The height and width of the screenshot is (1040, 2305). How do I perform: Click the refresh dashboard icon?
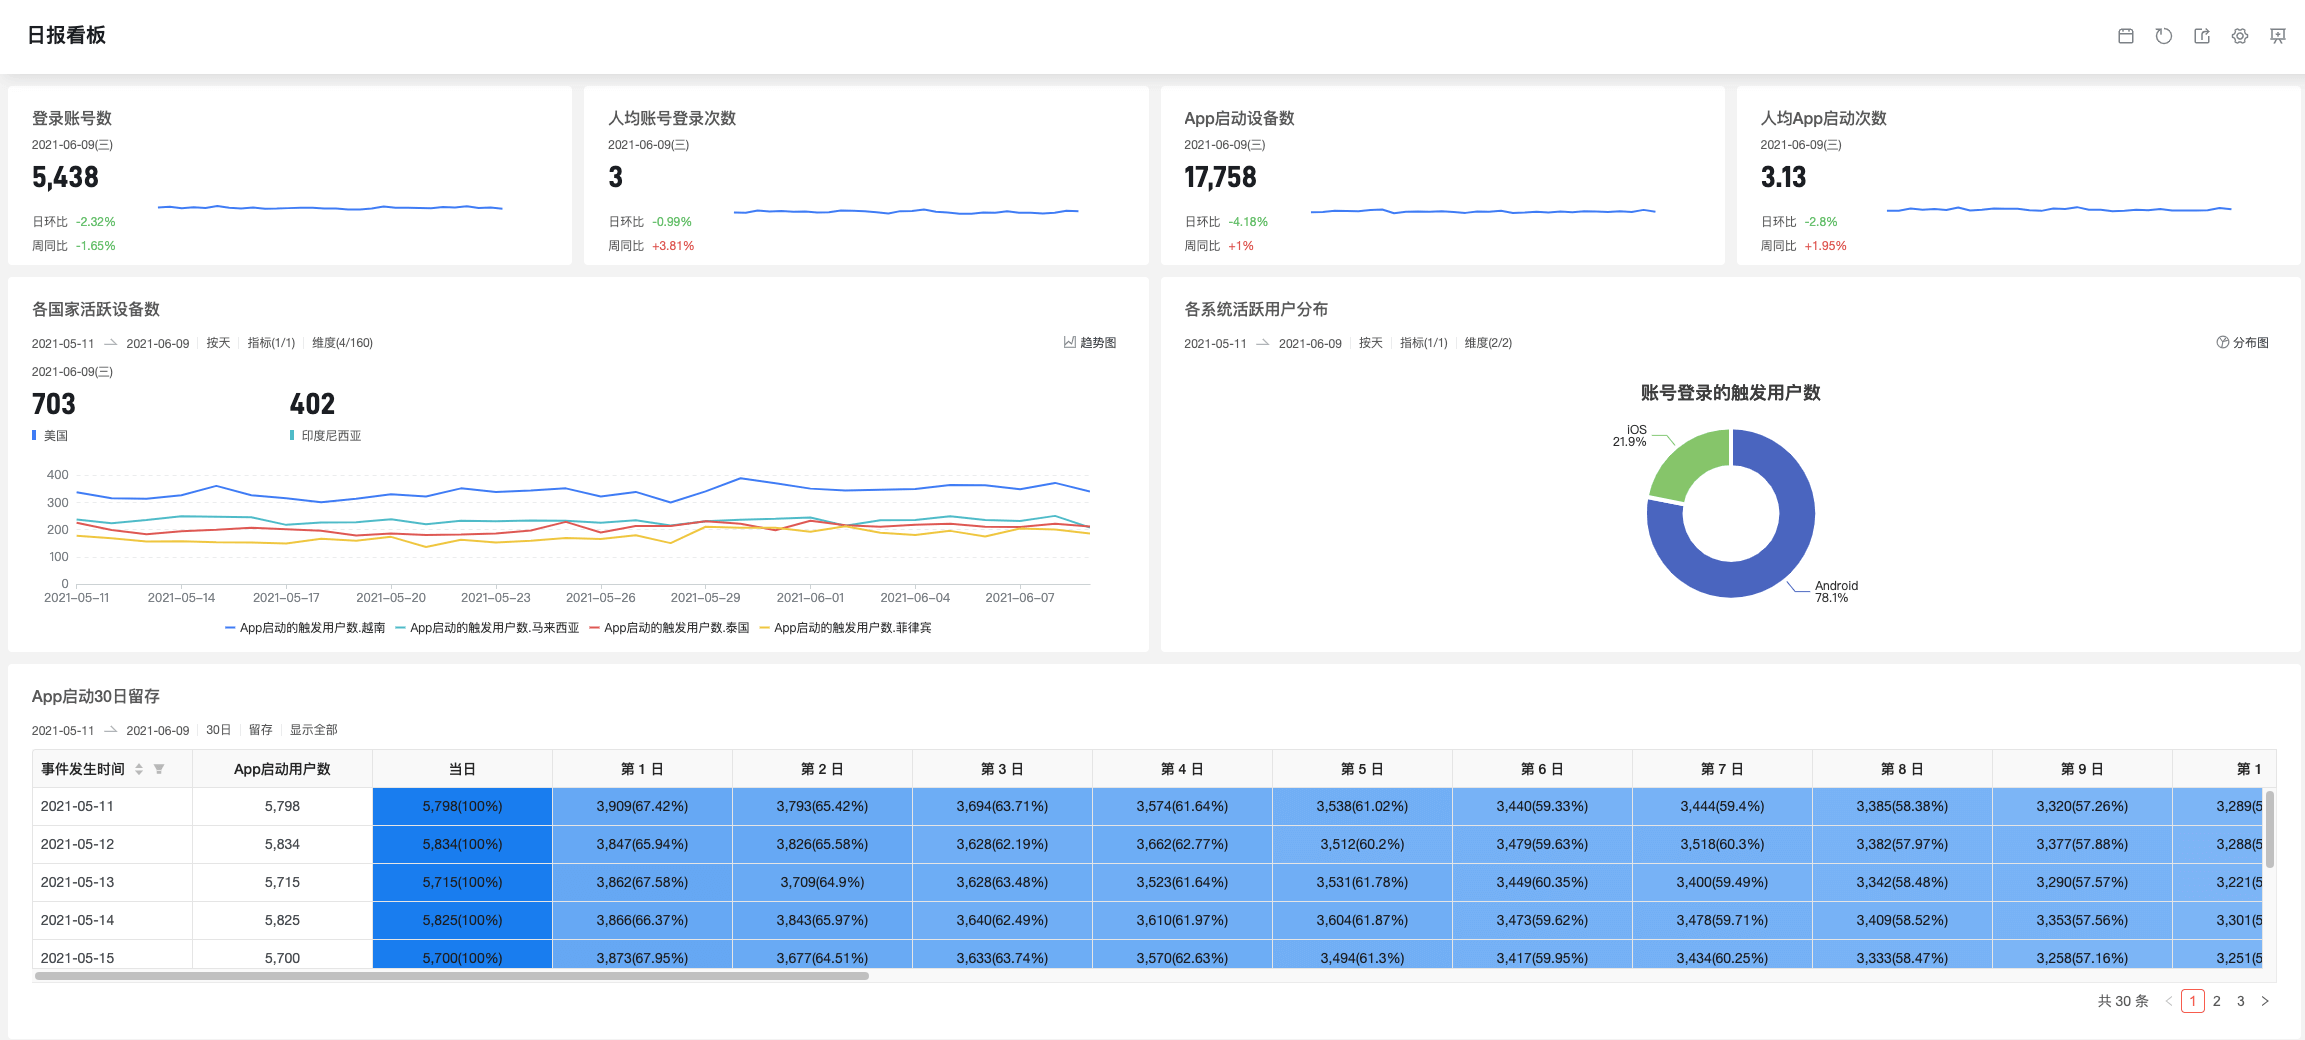[2164, 36]
